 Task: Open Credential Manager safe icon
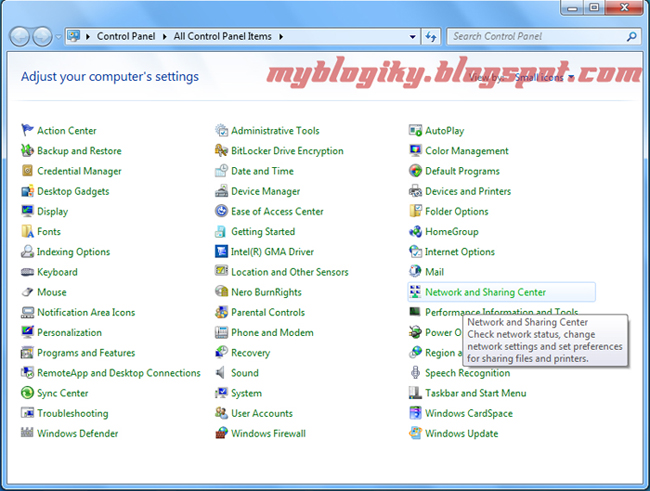pyautogui.click(x=27, y=170)
